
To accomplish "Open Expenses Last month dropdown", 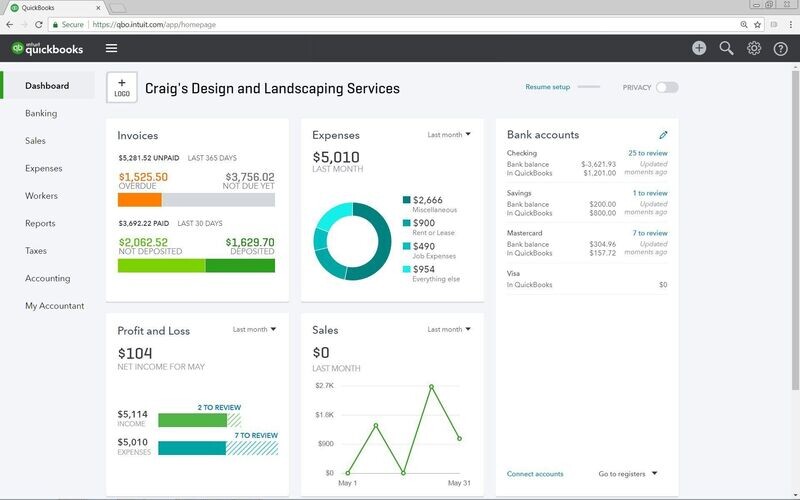I will [449, 135].
